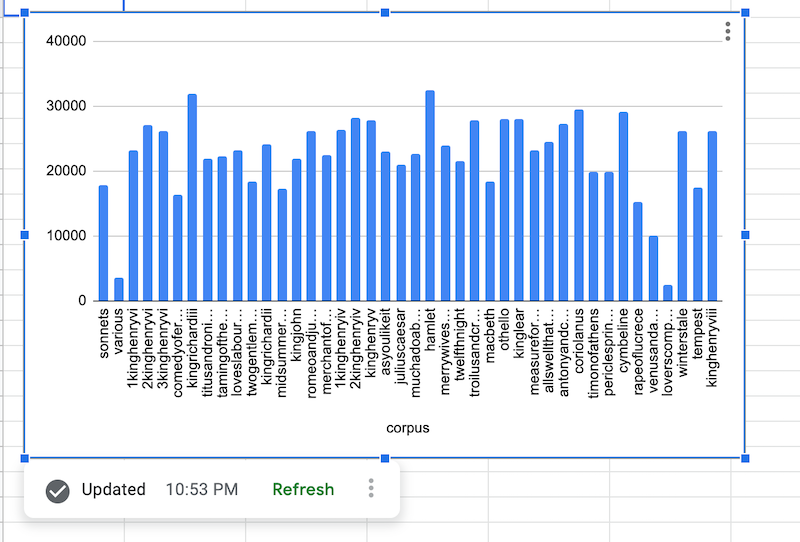Open the chart's three-dot options menu

pyautogui.click(x=728, y=32)
